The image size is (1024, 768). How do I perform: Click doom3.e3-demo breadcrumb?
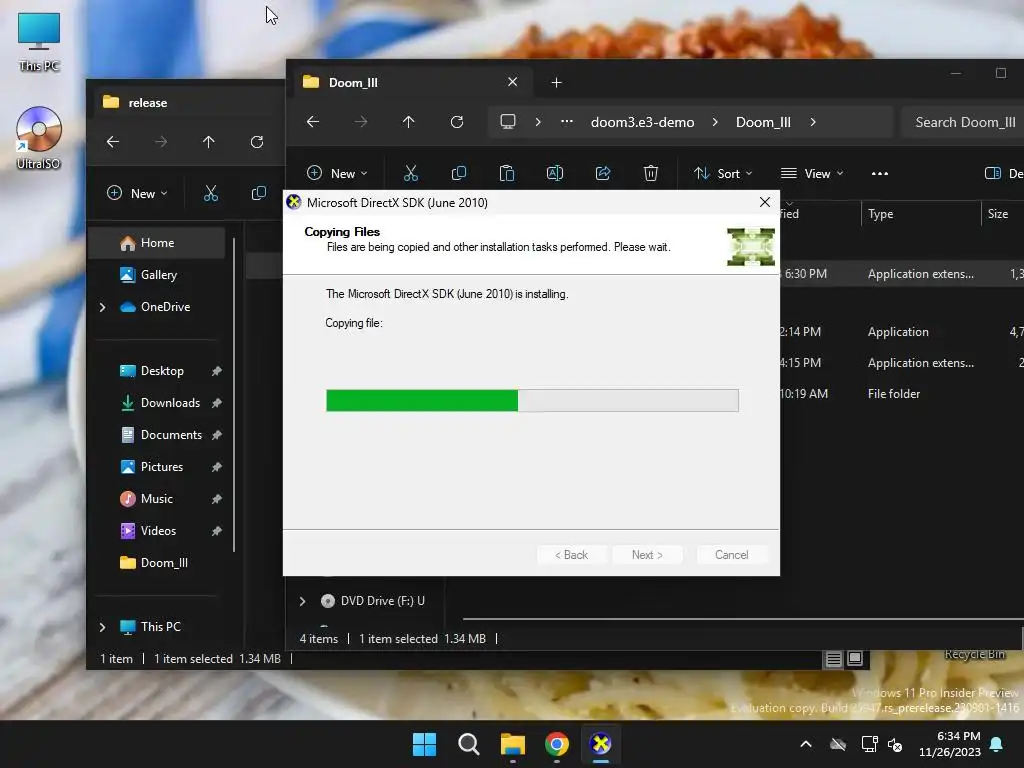coord(643,122)
